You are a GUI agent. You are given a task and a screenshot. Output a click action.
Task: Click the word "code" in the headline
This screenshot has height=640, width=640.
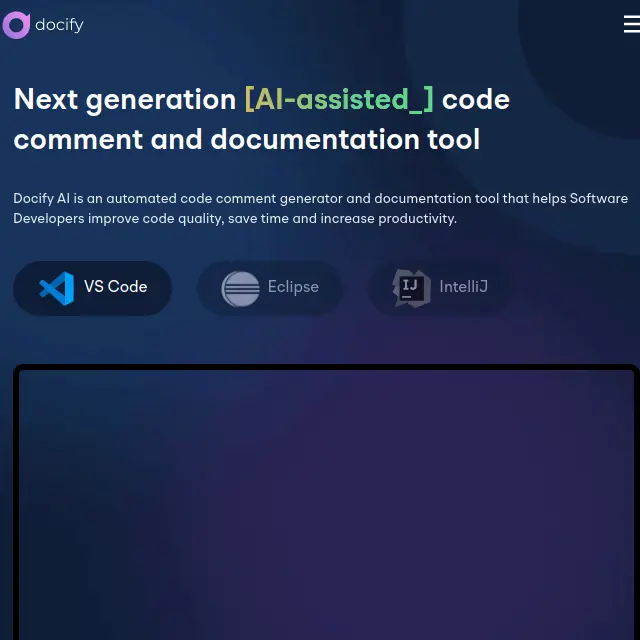[x=476, y=100]
